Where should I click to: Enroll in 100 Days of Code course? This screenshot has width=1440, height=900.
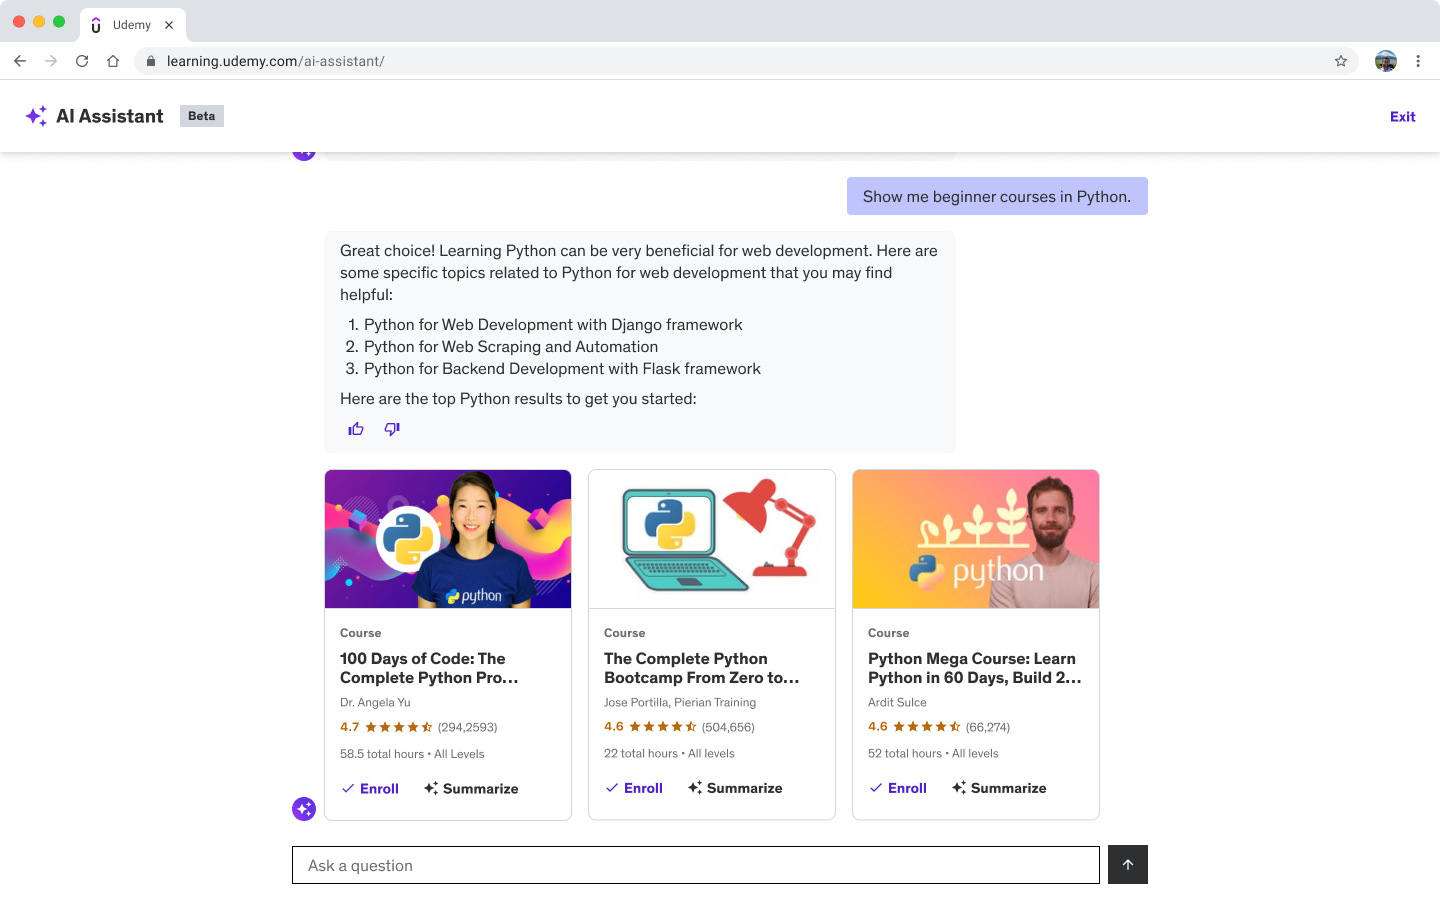(x=370, y=788)
